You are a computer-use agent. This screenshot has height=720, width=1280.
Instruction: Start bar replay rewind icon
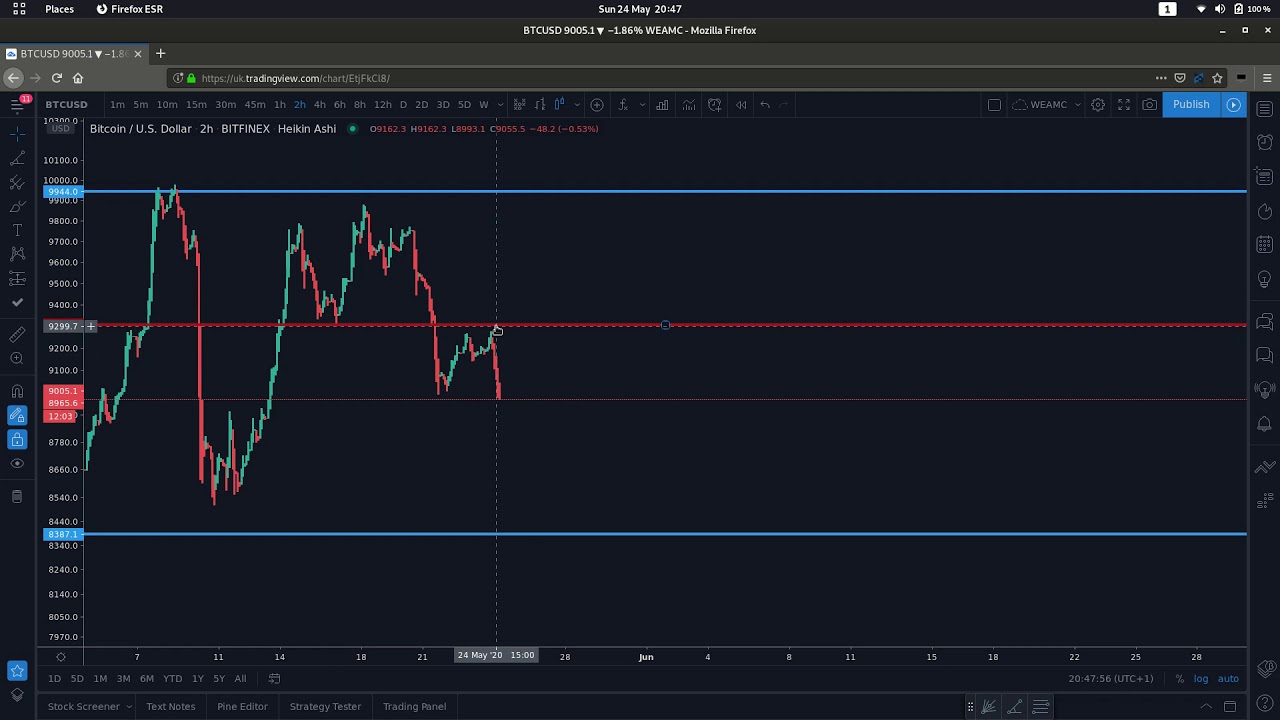pos(741,104)
